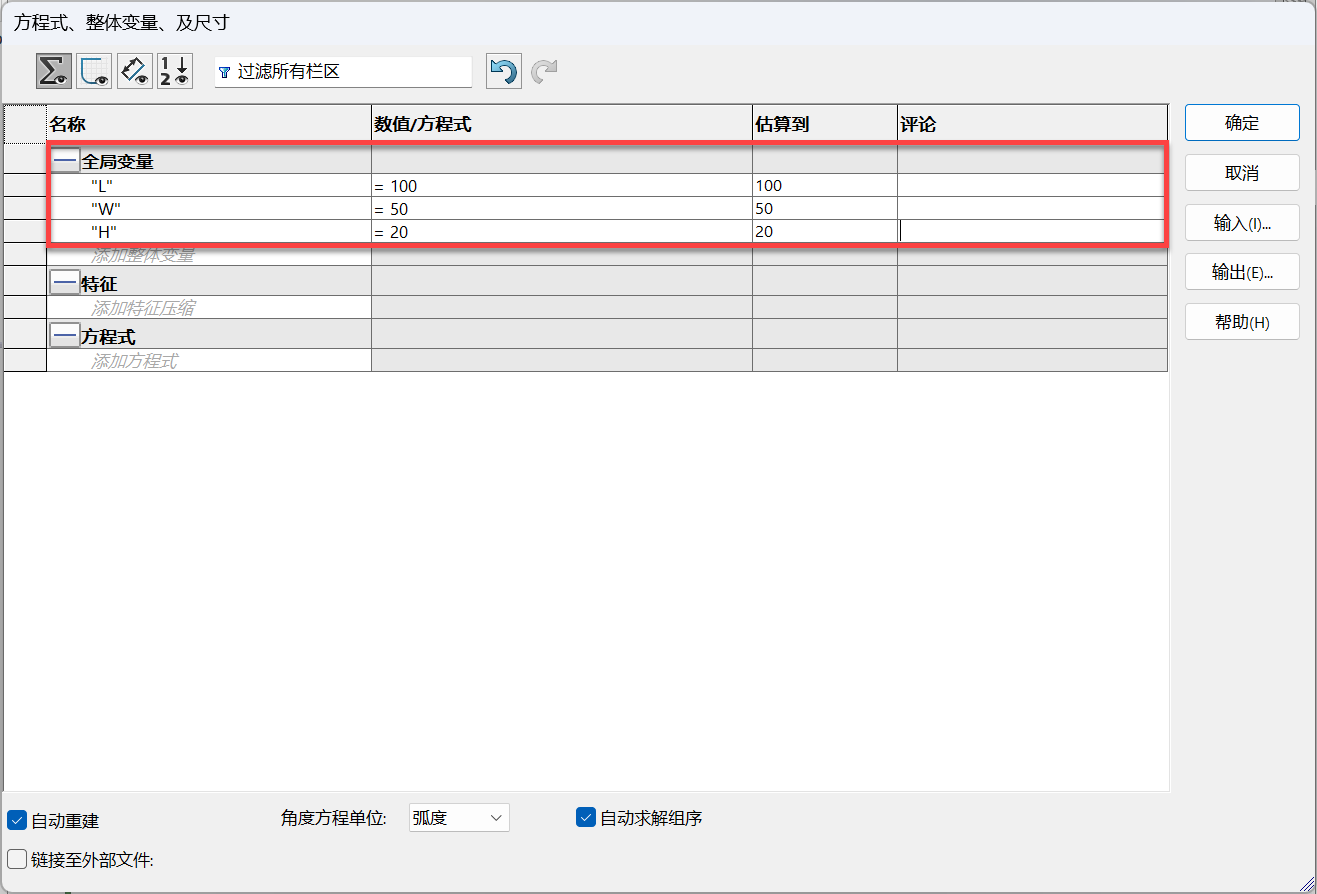Image resolution: width=1317 pixels, height=894 pixels.
Task: Click the filter funnel icon
Action: [224, 73]
